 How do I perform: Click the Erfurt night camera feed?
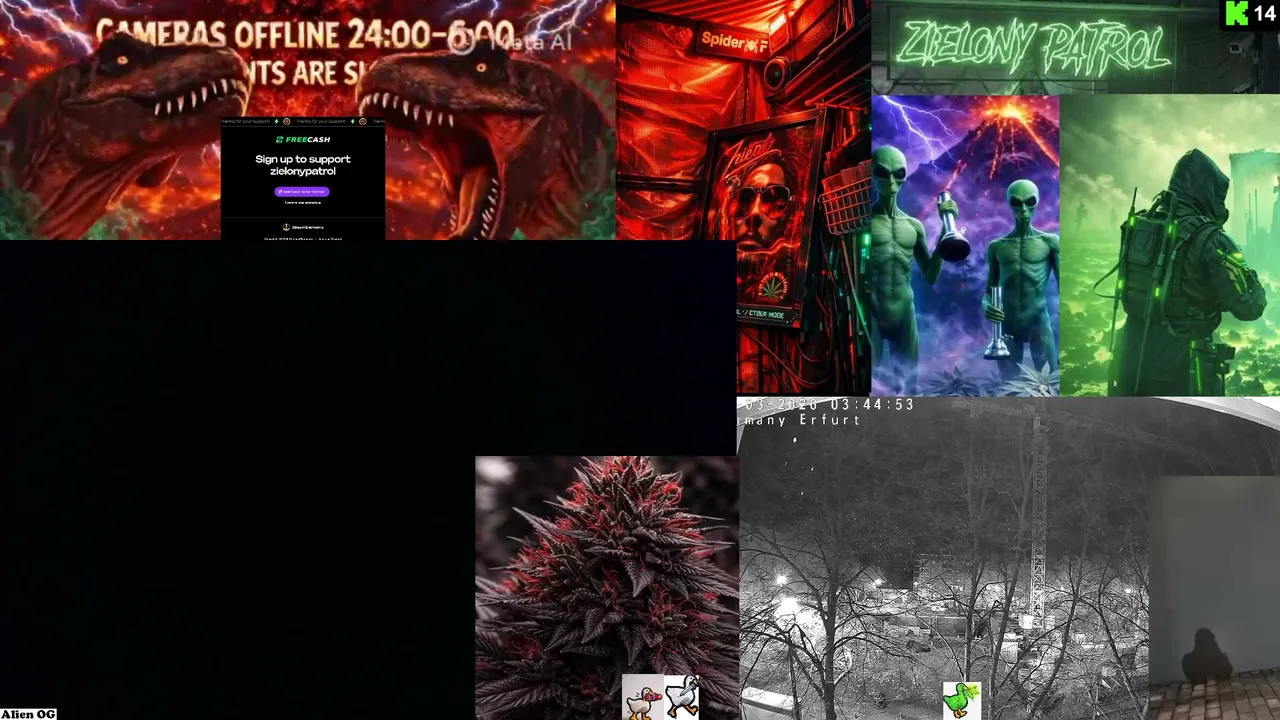[943, 558]
